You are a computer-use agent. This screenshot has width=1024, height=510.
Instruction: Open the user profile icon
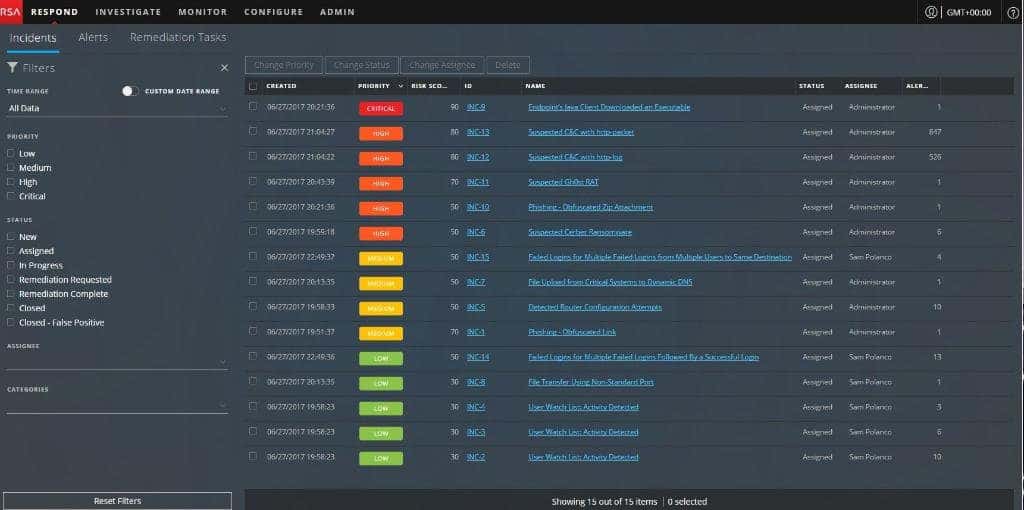pos(931,12)
